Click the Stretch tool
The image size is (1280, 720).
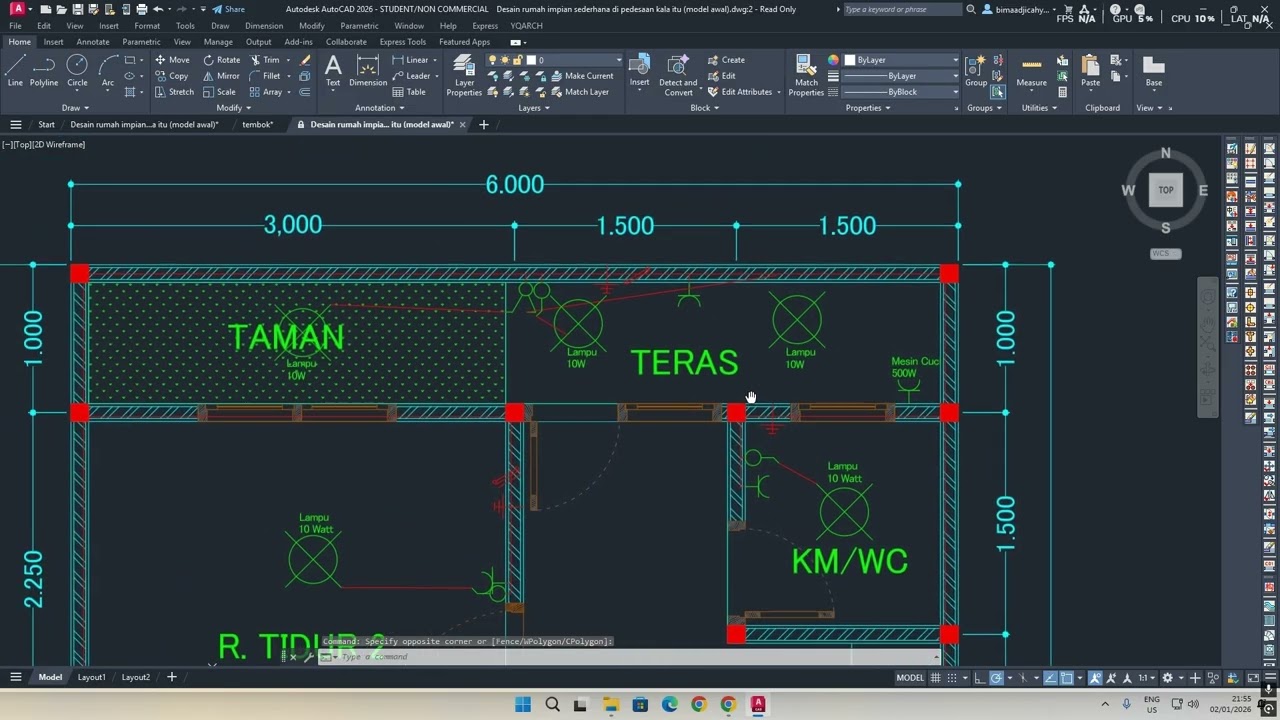click(174, 92)
